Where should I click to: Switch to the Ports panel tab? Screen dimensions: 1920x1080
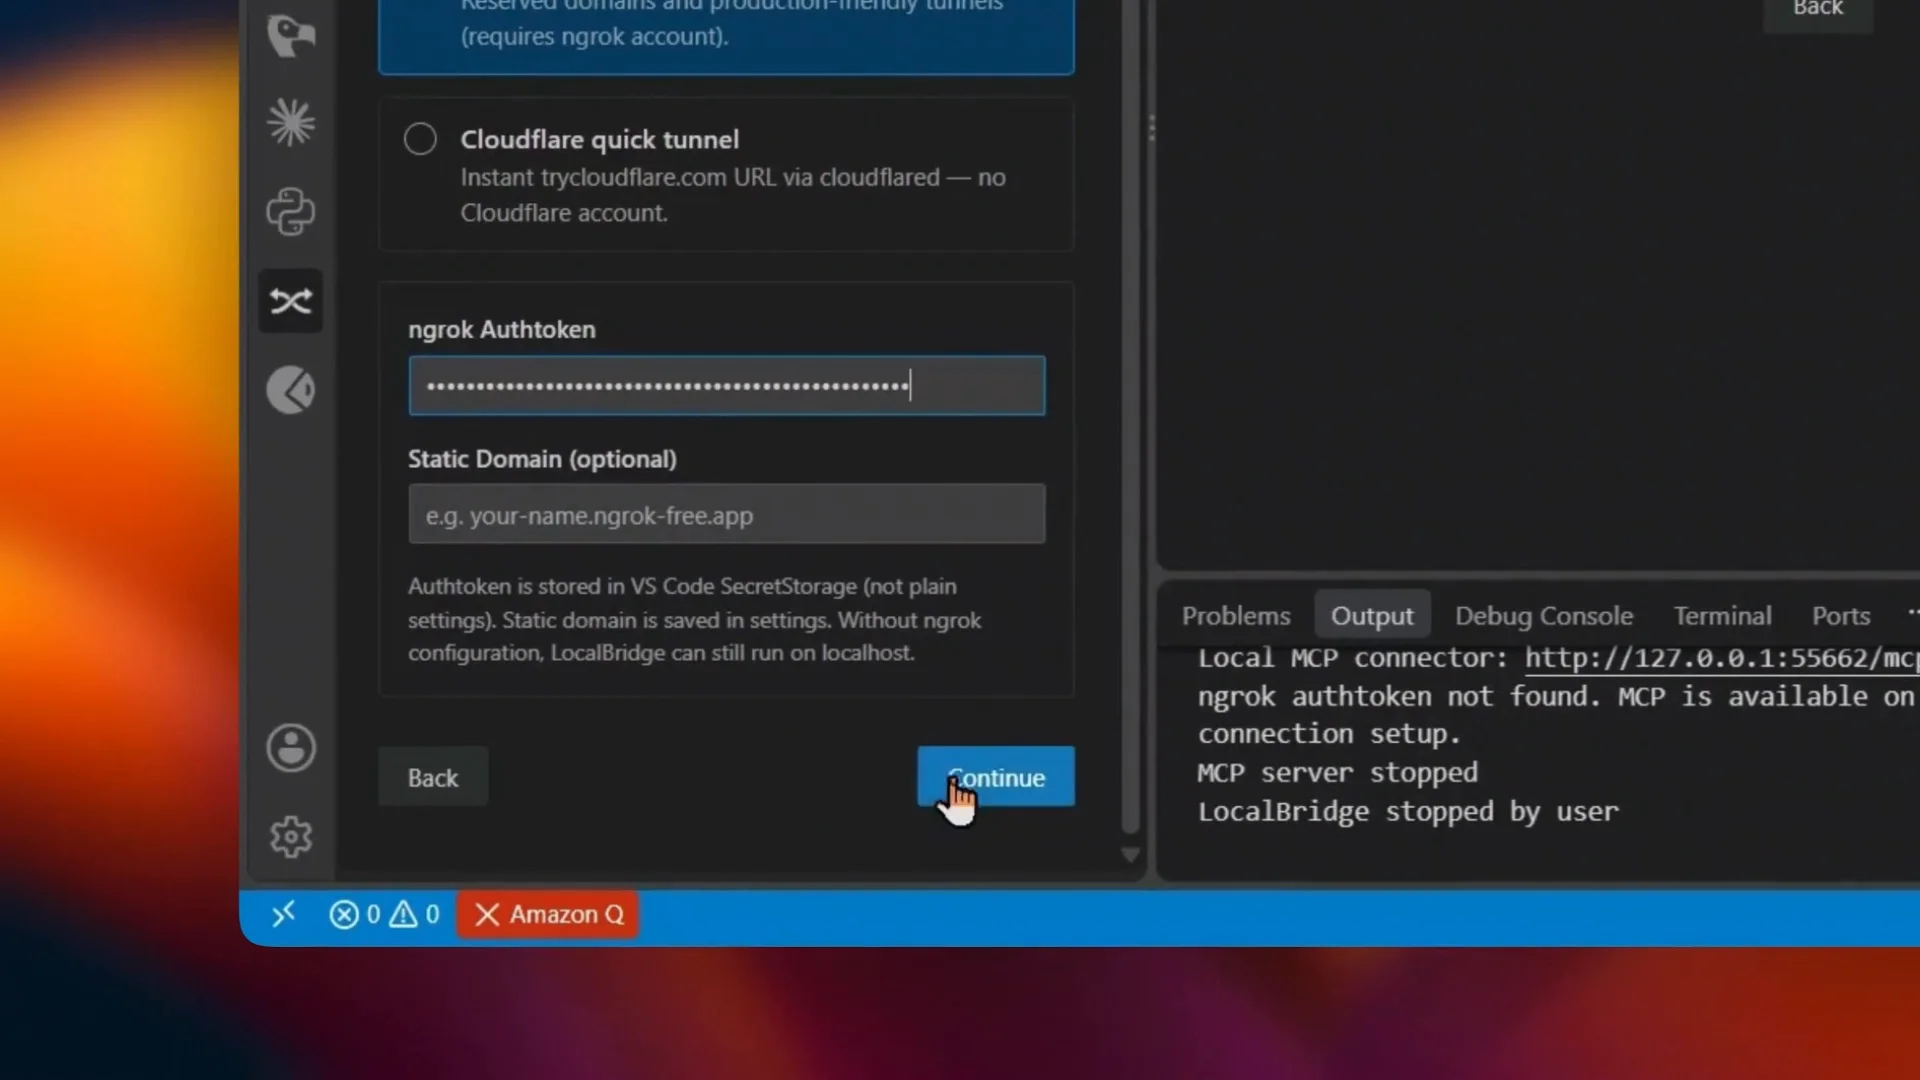click(x=1841, y=616)
